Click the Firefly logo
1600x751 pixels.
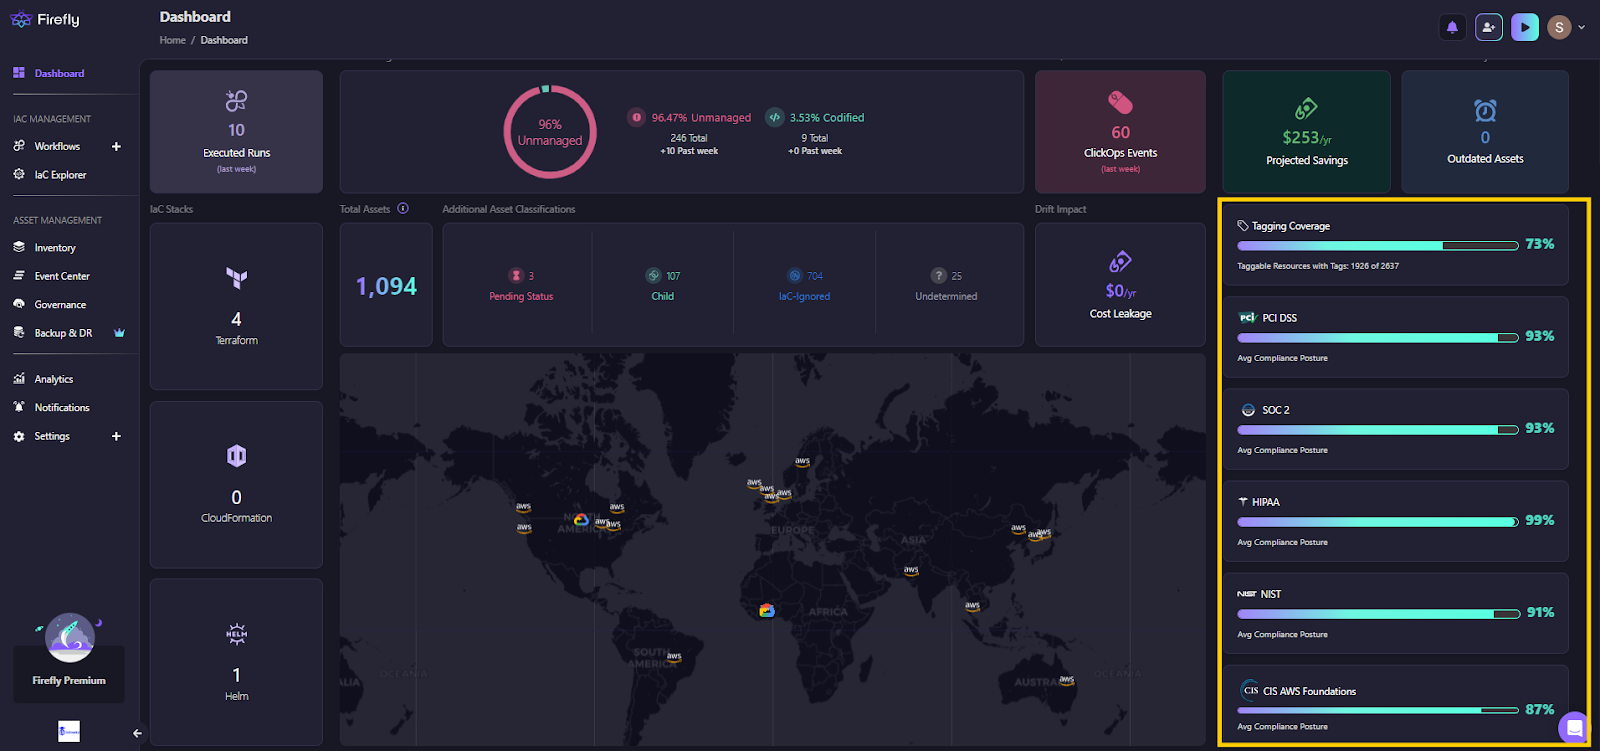[44, 19]
